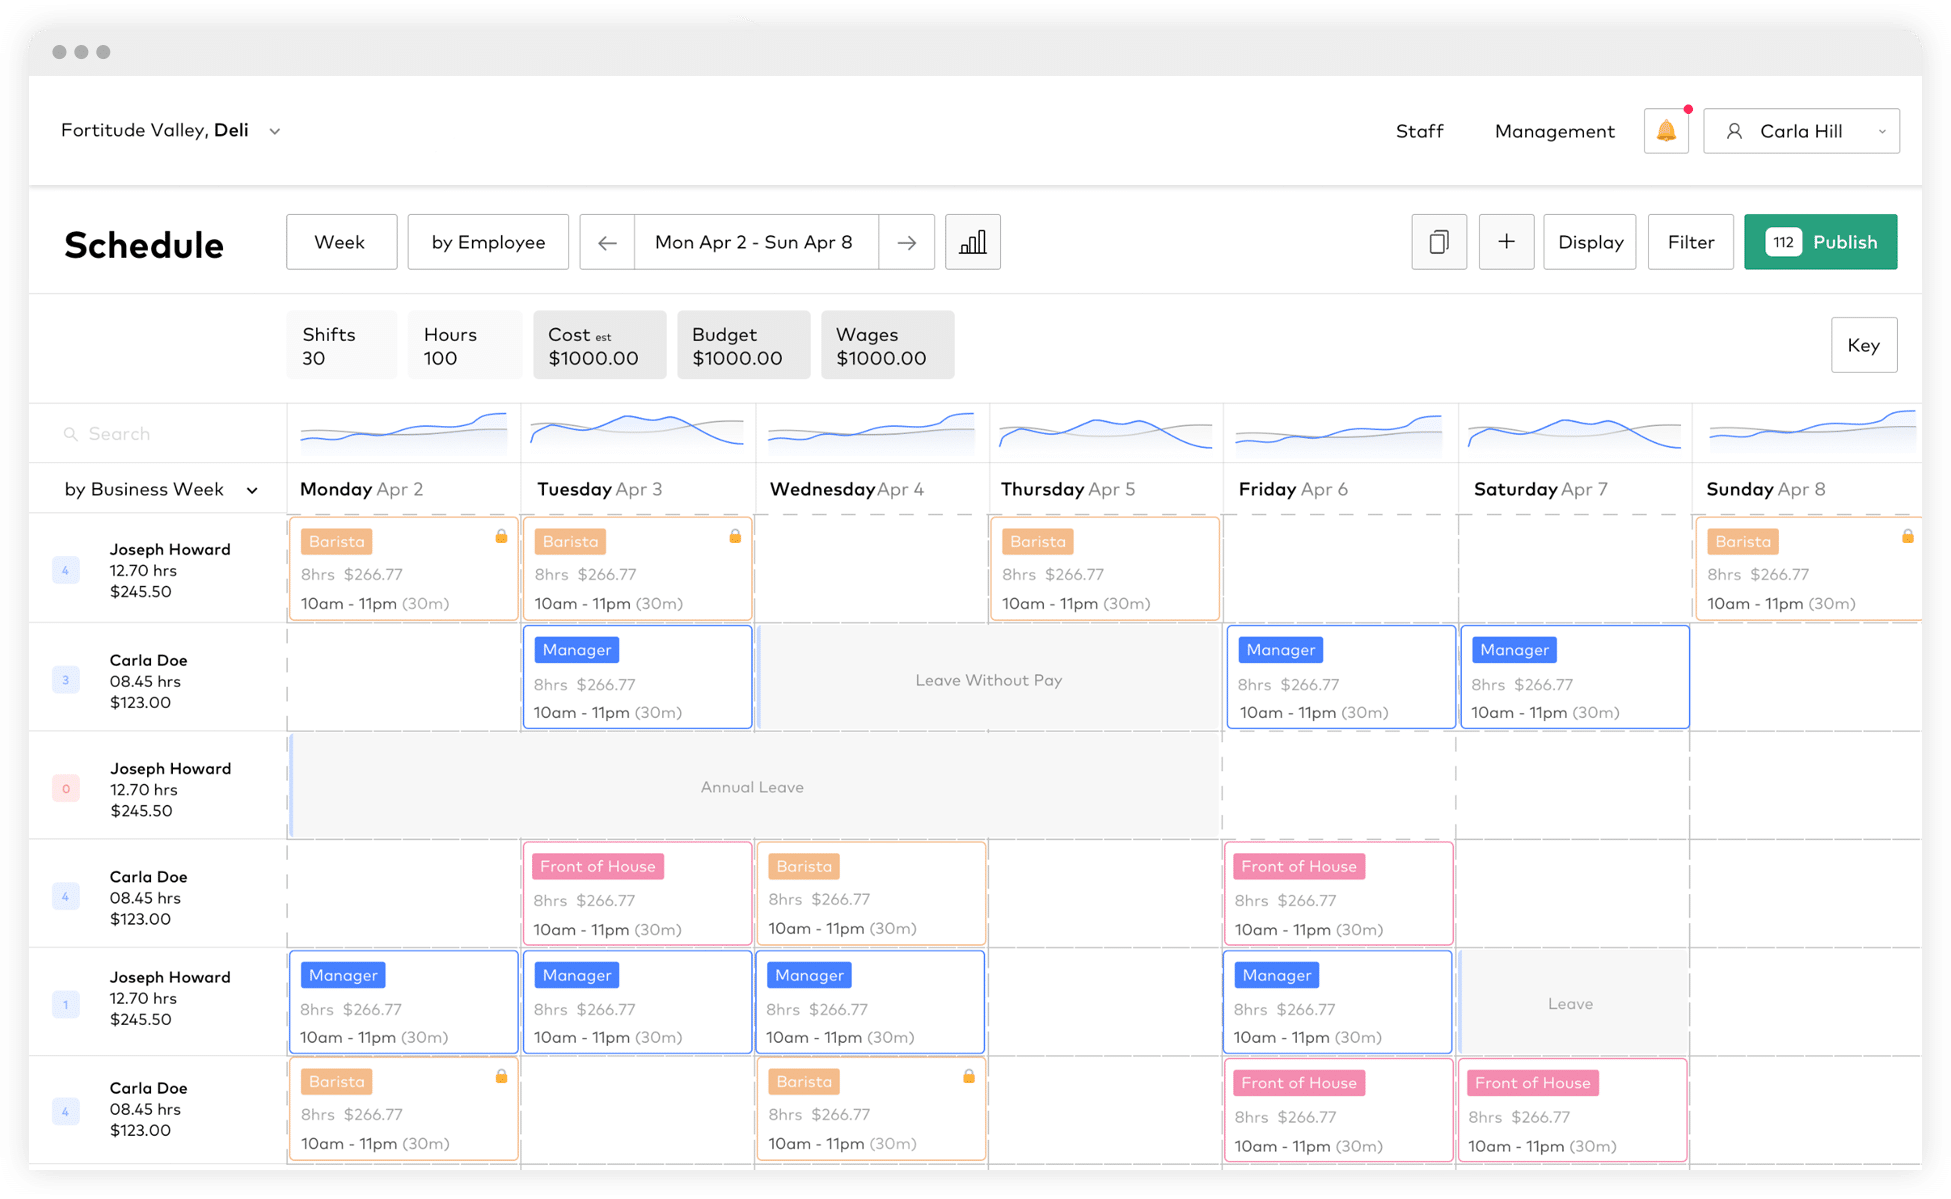Toggle the Budget summary tile
Image resolution: width=1951 pixels, height=1199 pixels.
(x=743, y=345)
